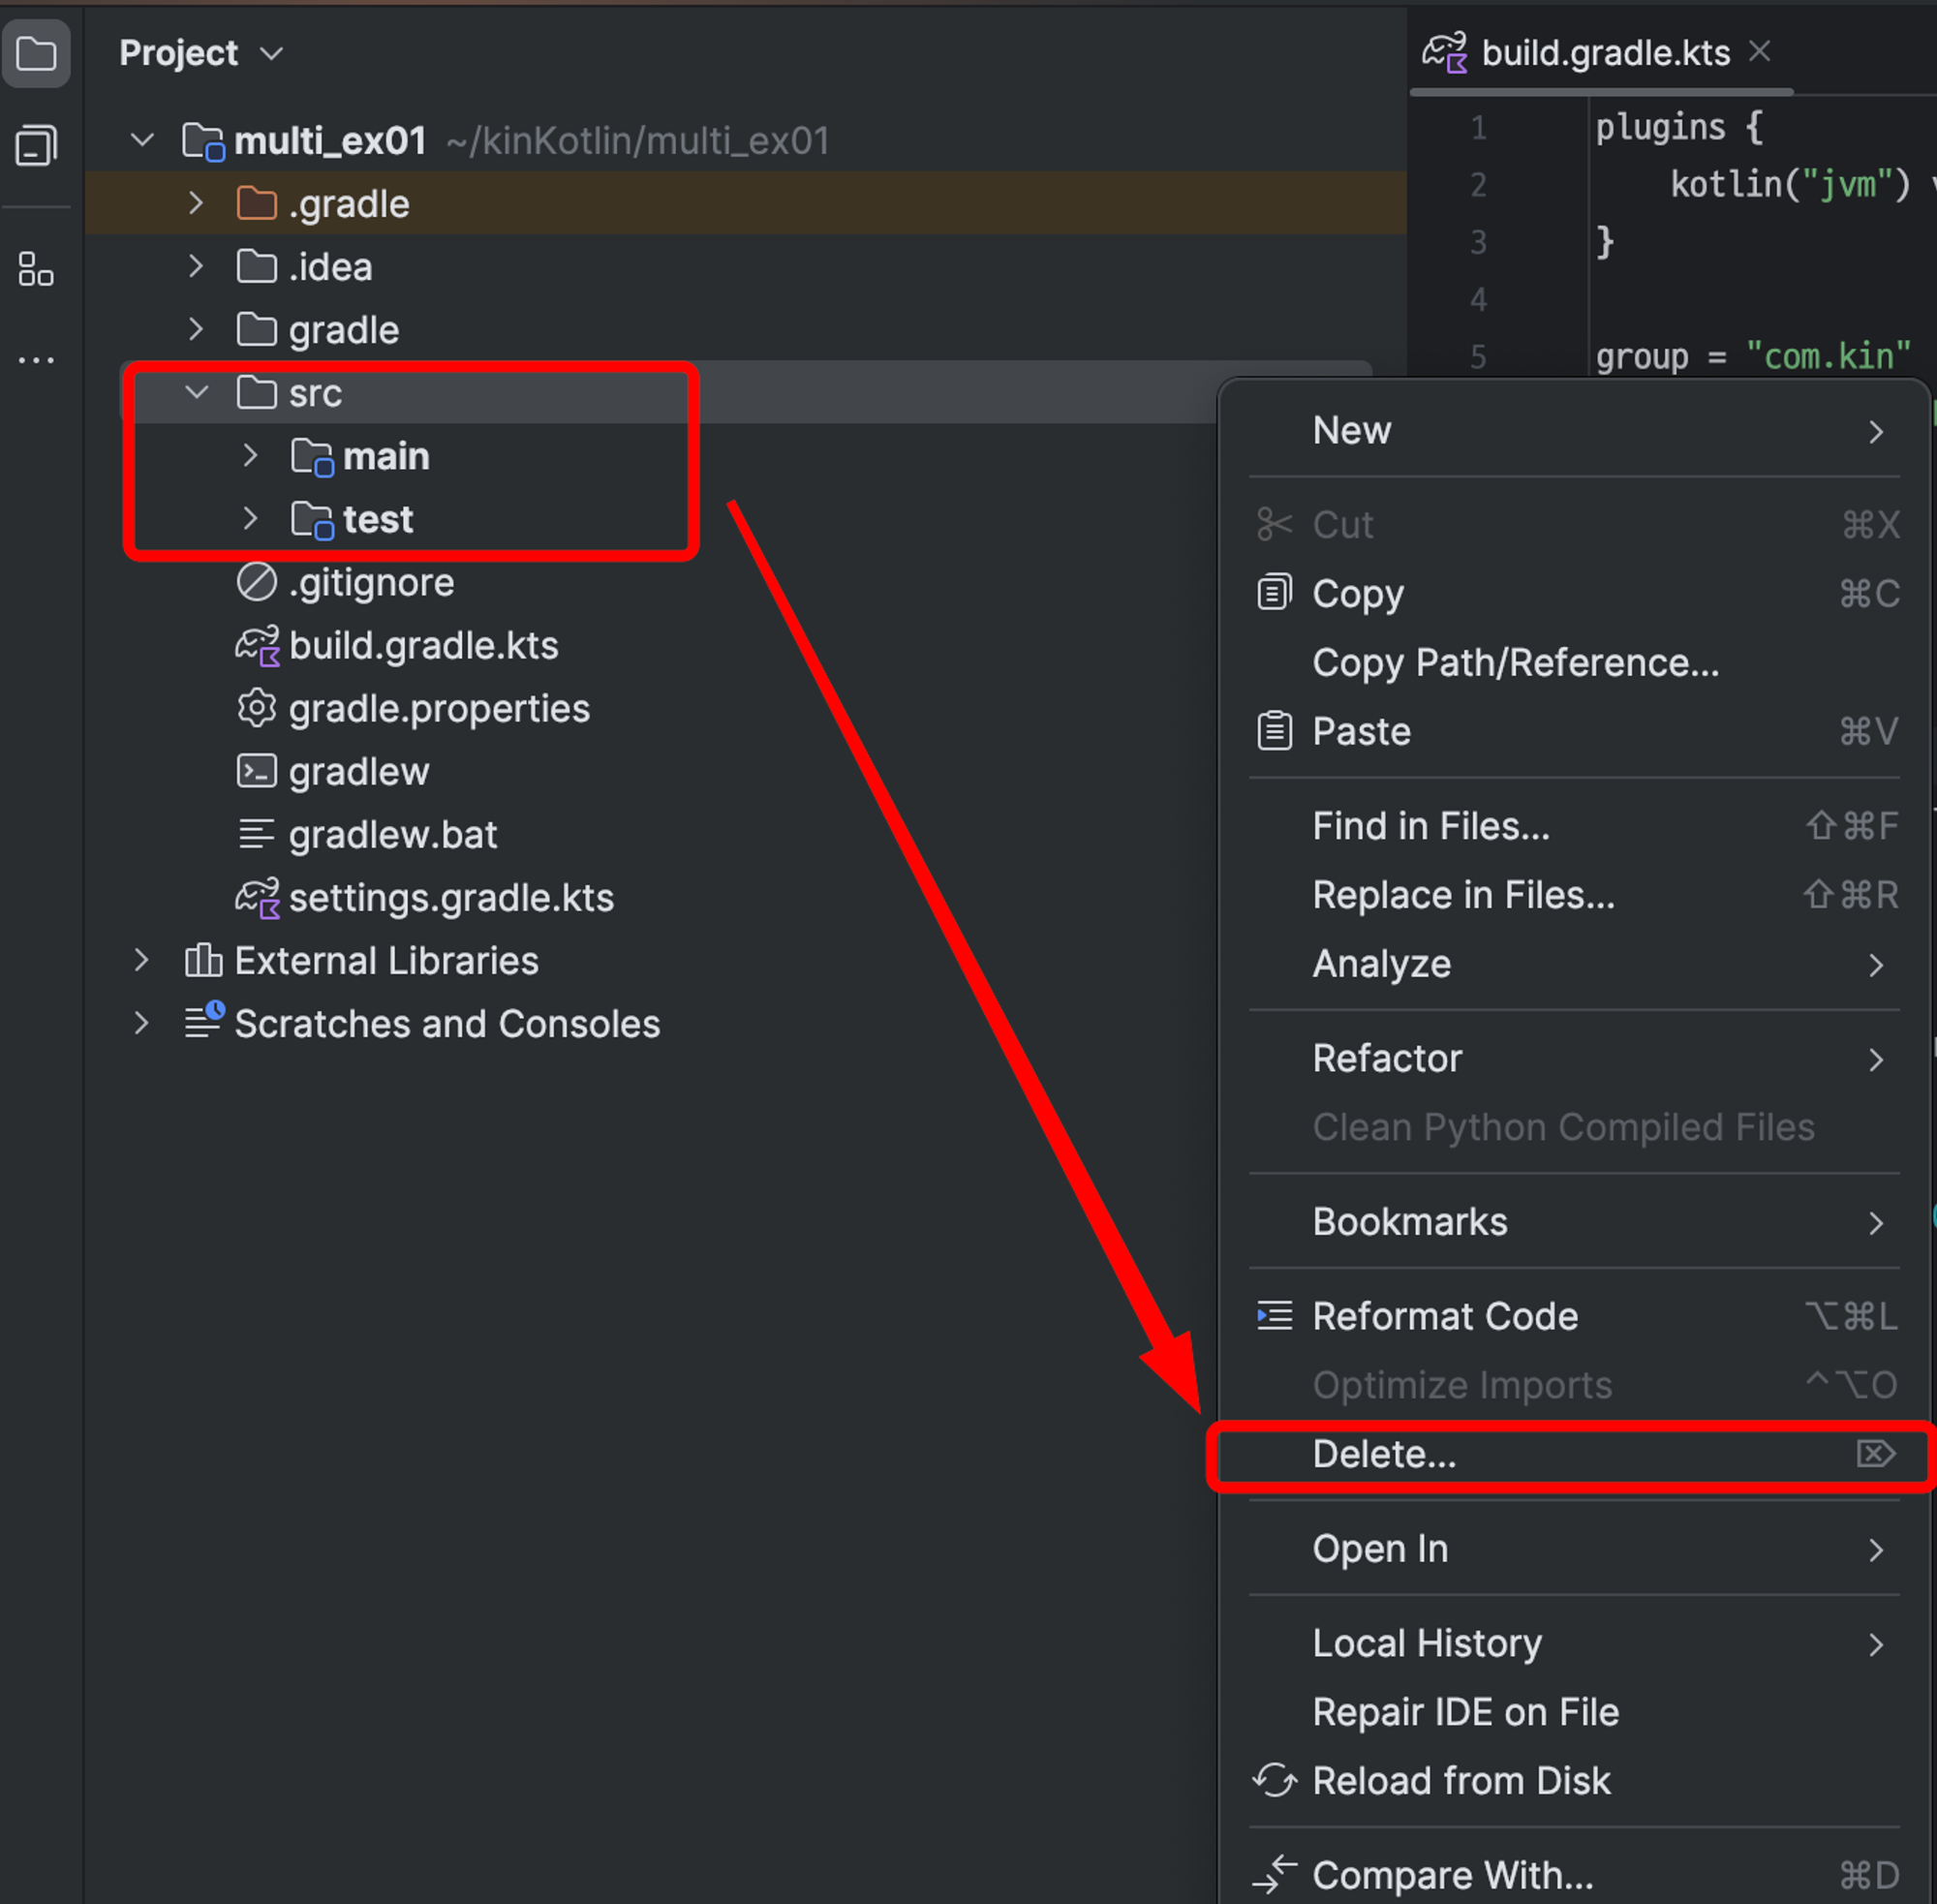Select Copy Path/Reference... menu entry
This screenshot has height=1904, width=1937.
[x=1515, y=663]
